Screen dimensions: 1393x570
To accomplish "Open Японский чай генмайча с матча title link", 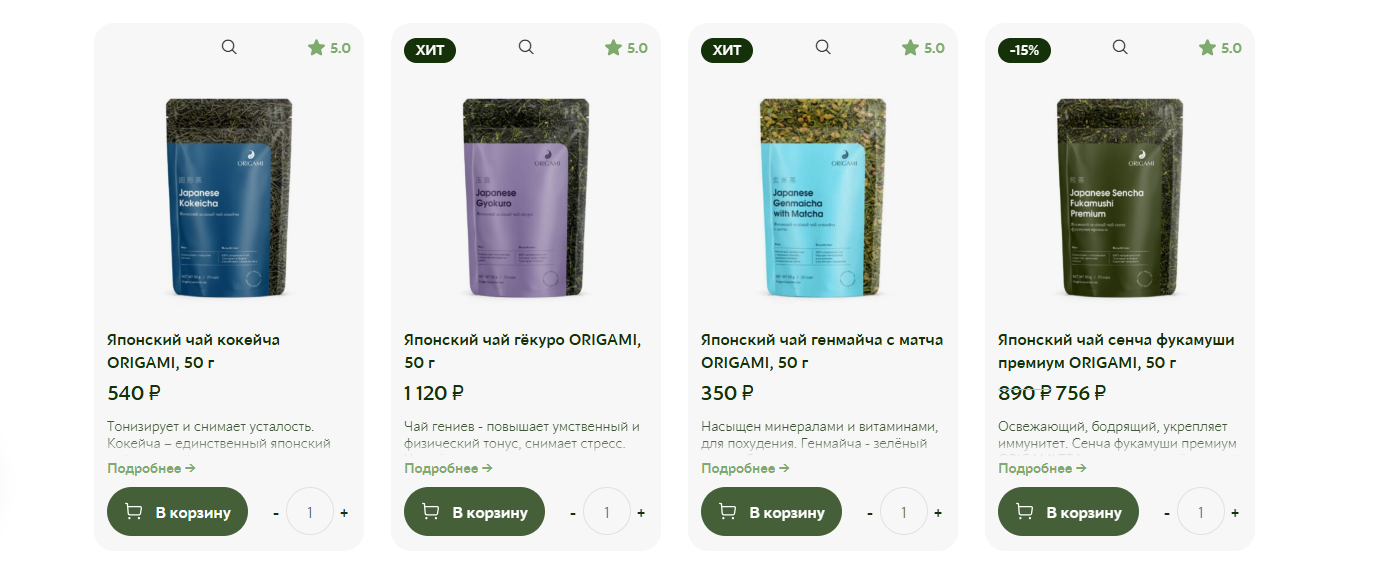I will [822, 351].
